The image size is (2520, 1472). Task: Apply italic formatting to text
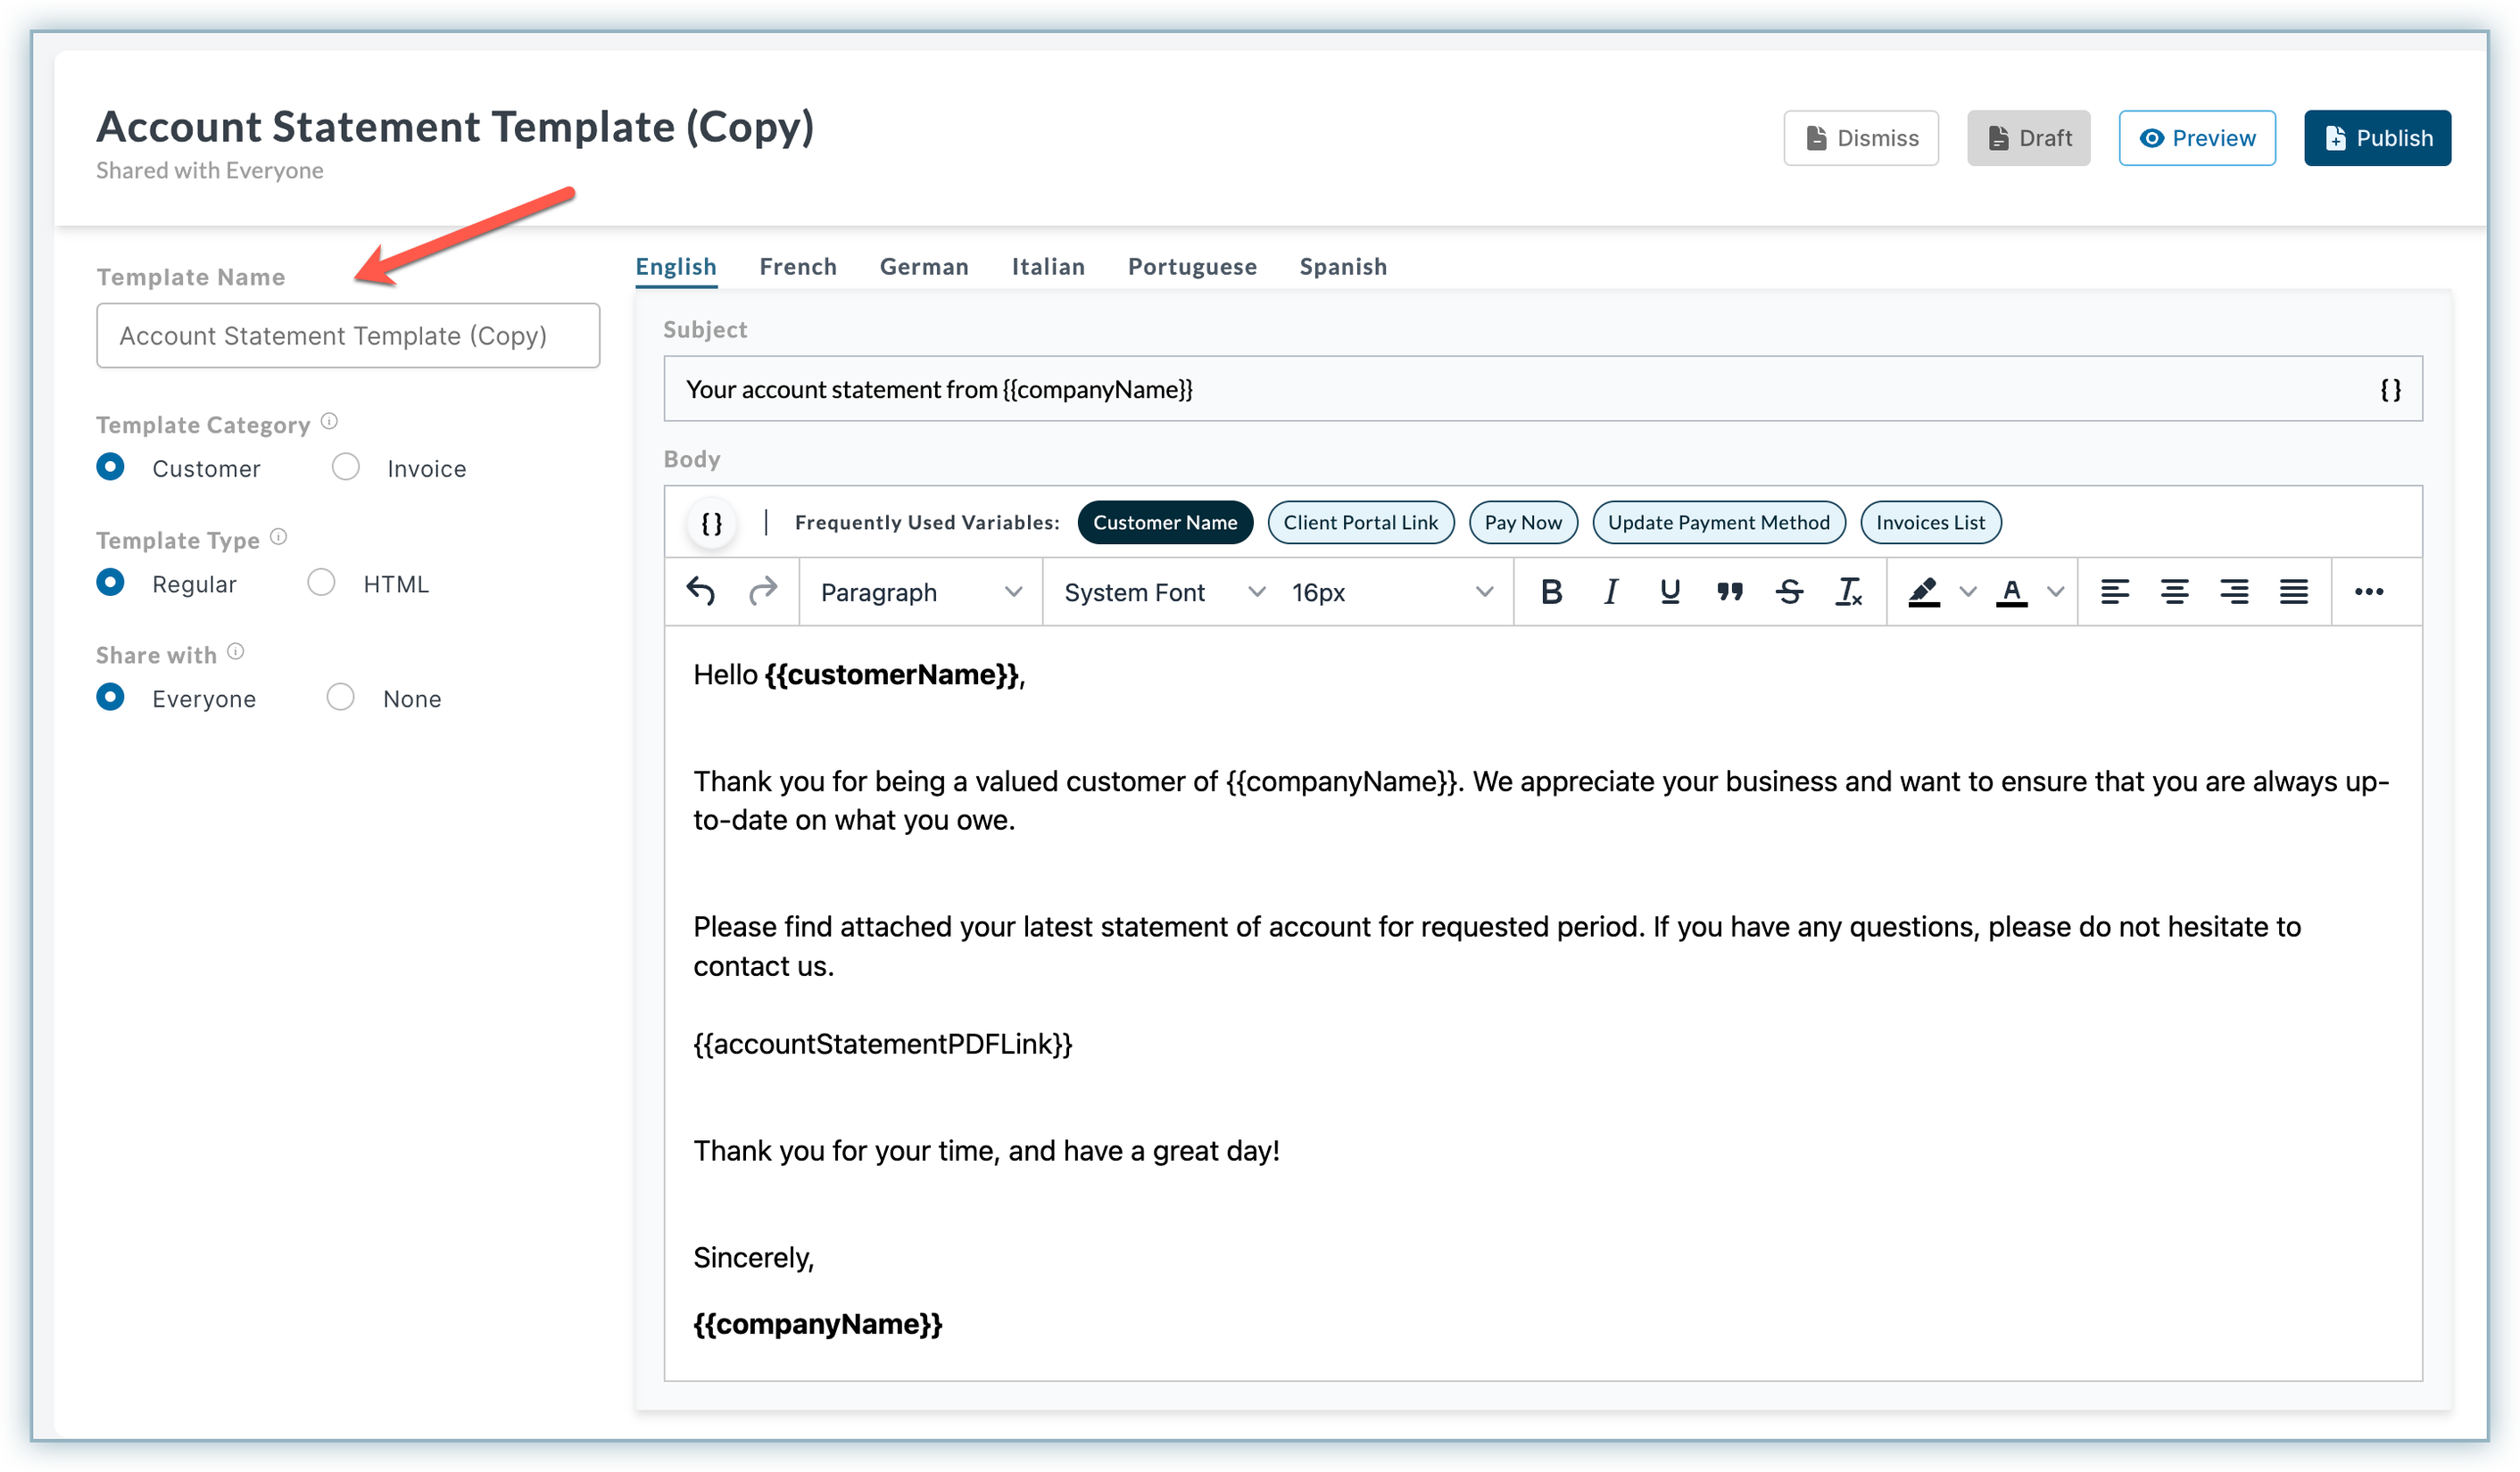[x=1610, y=592]
